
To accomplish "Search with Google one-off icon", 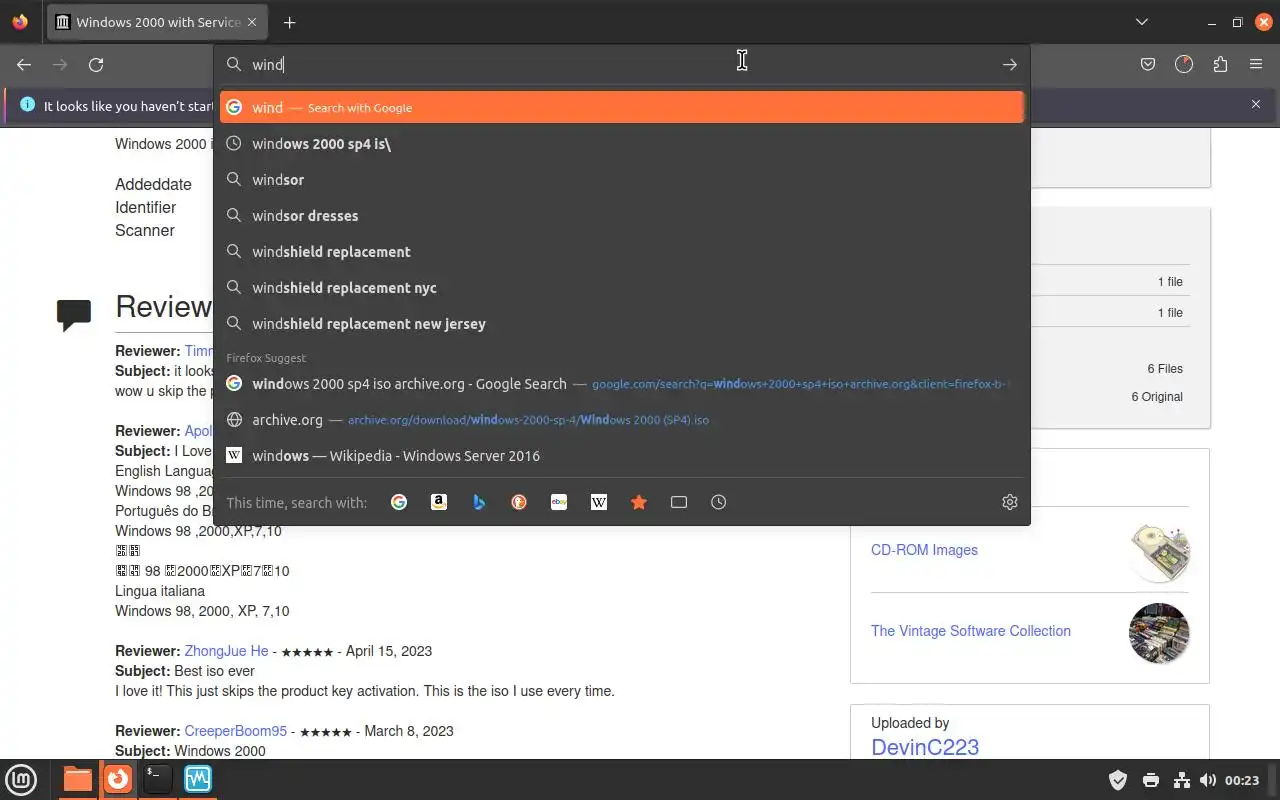I will (x=399, y=502).
